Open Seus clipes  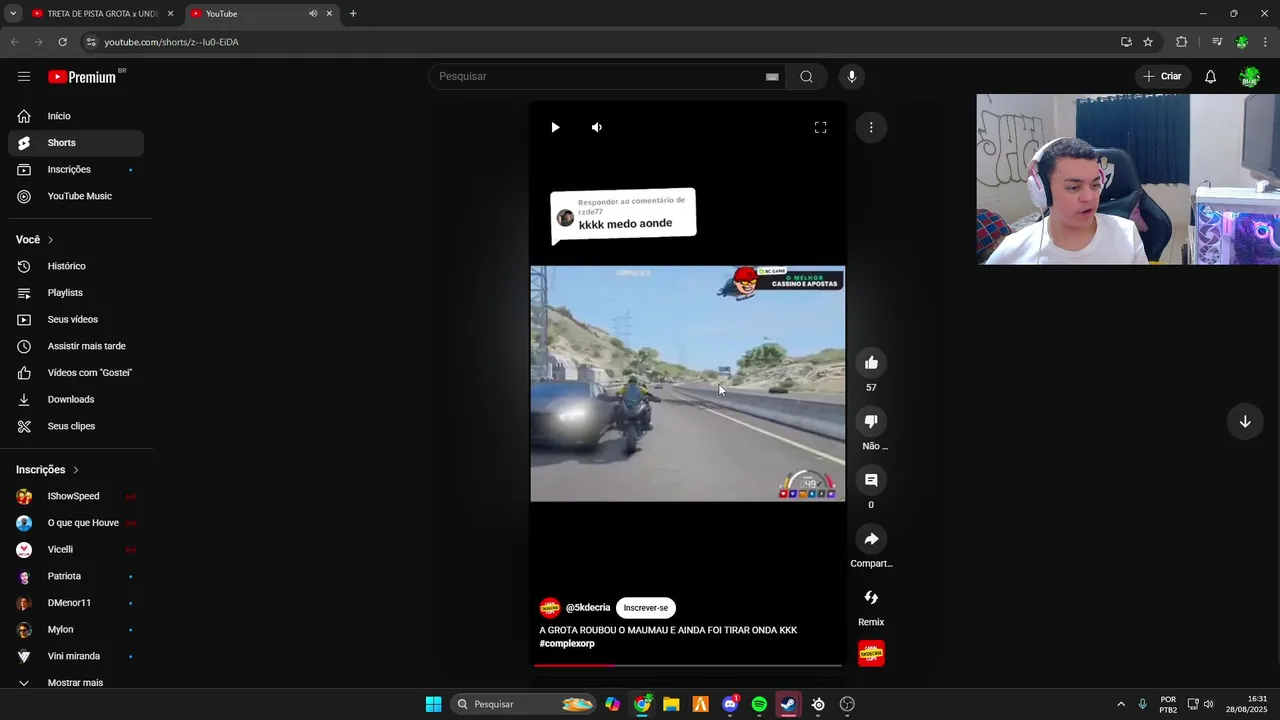point(76,426)
